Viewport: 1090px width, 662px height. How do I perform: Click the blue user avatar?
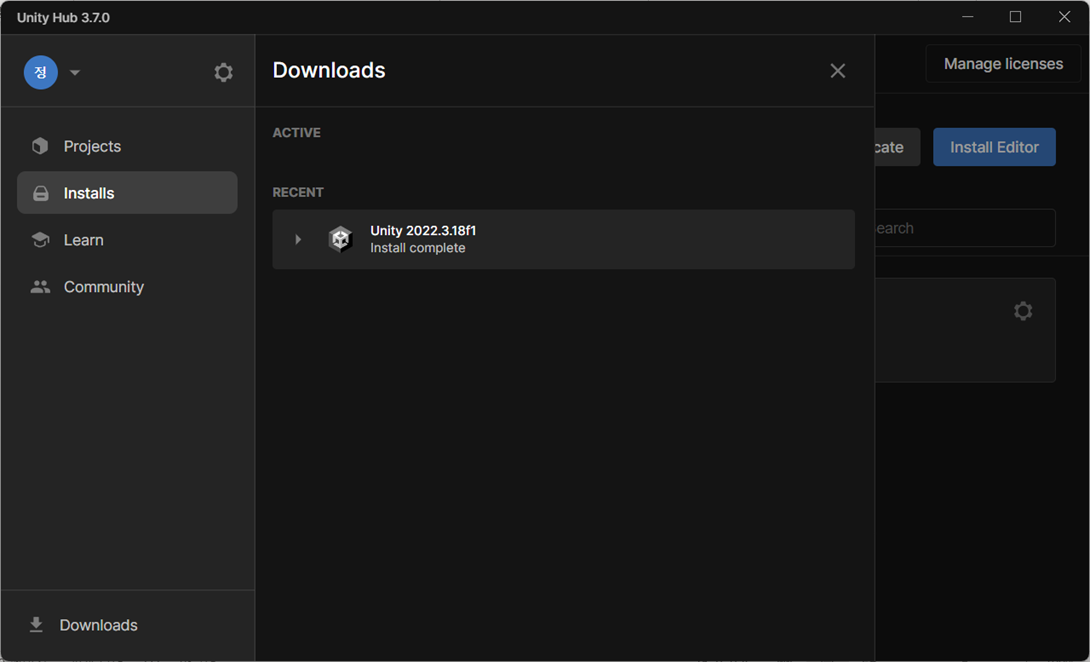click(x=41, y=72)
